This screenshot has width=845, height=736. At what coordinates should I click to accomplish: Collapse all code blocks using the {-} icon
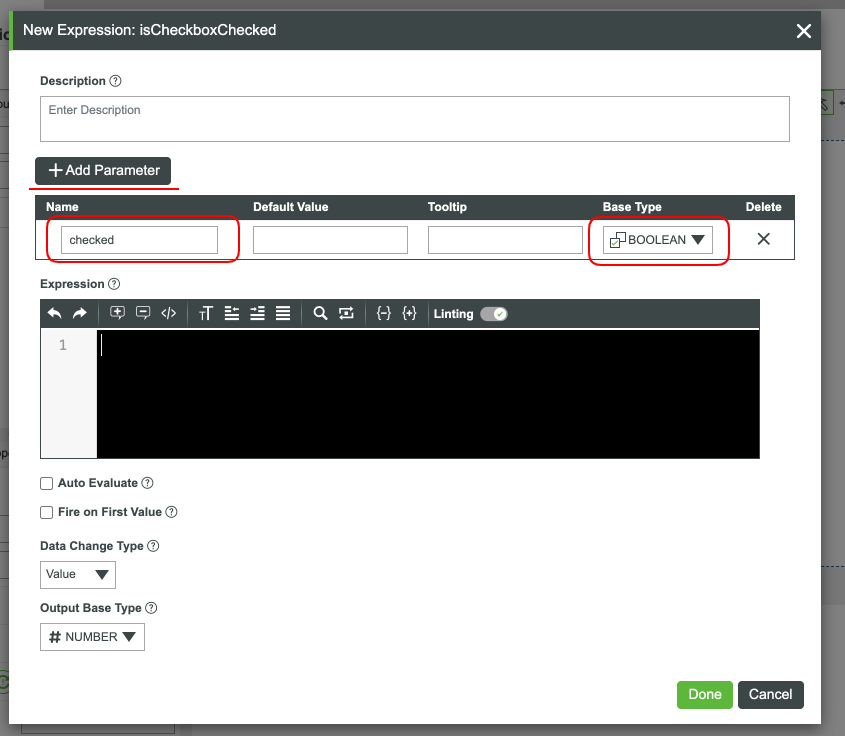384,313
